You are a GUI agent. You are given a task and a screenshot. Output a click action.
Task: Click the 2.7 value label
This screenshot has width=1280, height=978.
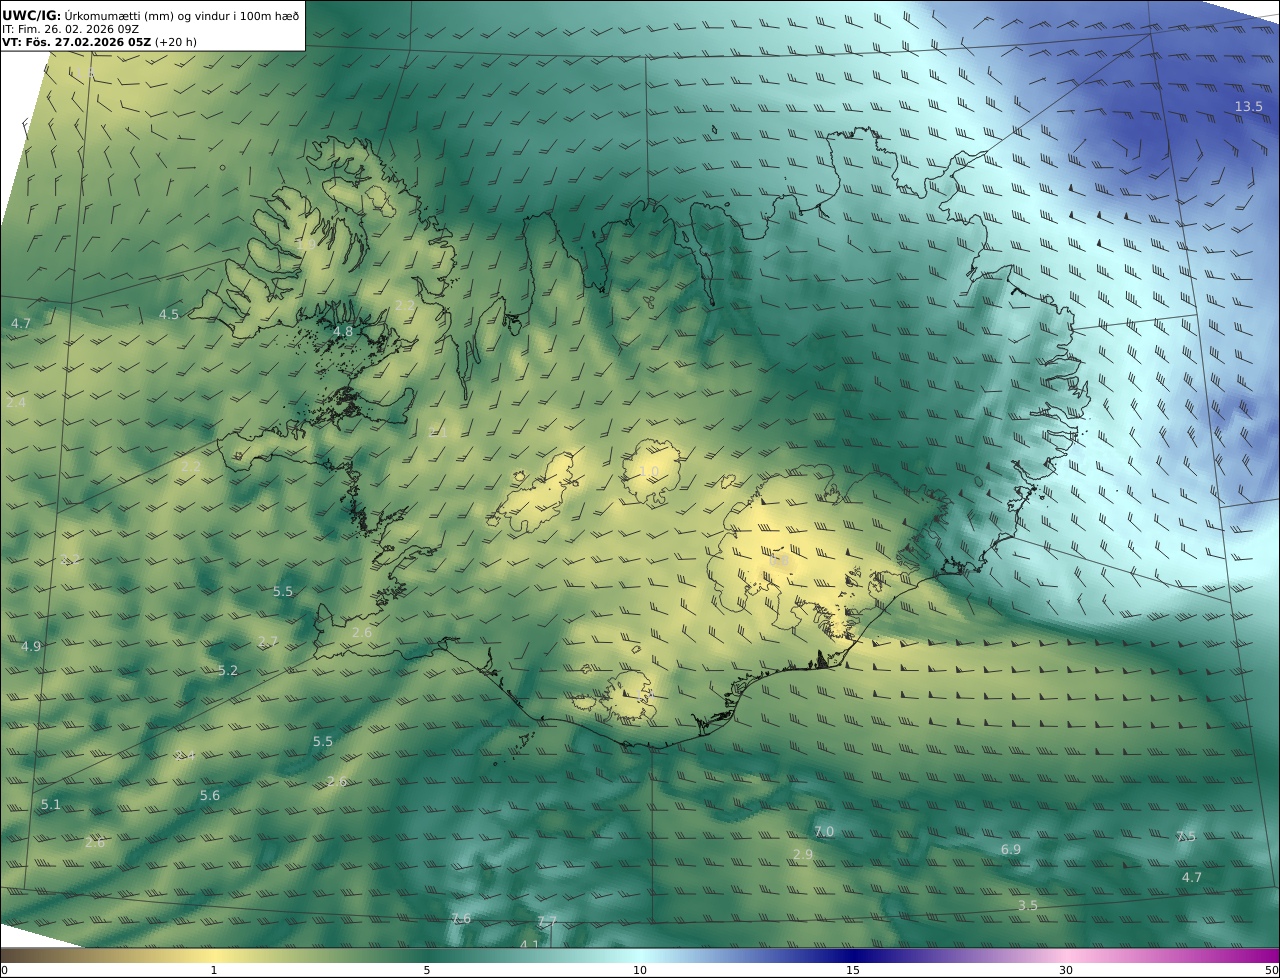[x=268, y=642]
